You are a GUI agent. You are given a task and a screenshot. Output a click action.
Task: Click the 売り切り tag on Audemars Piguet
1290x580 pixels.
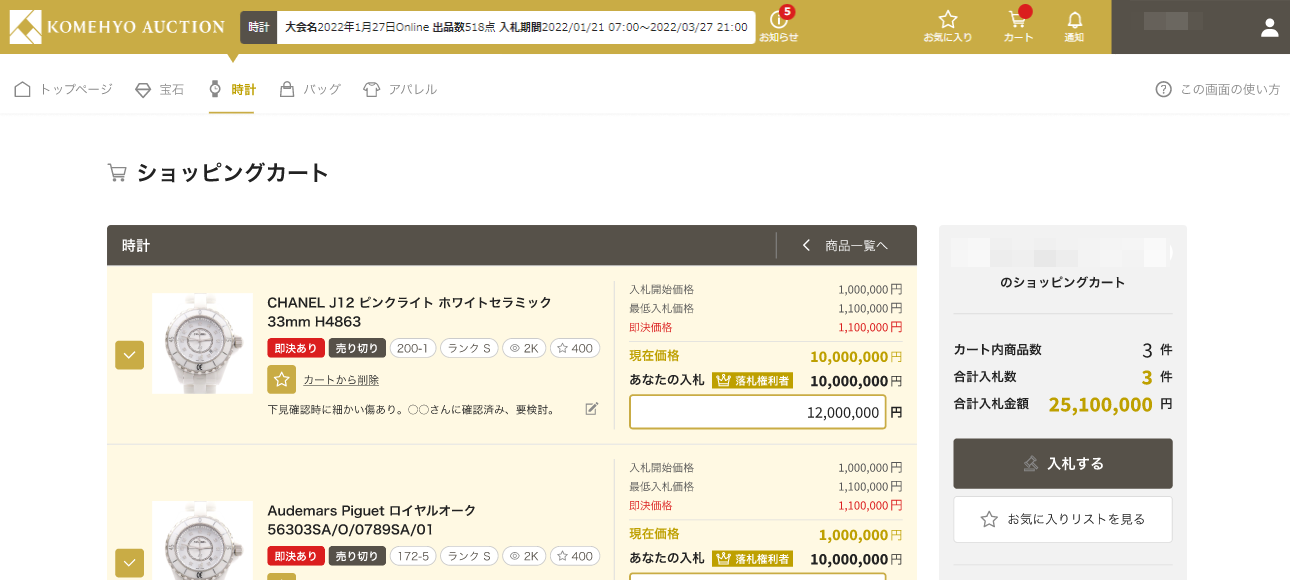[x=357, y=557]
